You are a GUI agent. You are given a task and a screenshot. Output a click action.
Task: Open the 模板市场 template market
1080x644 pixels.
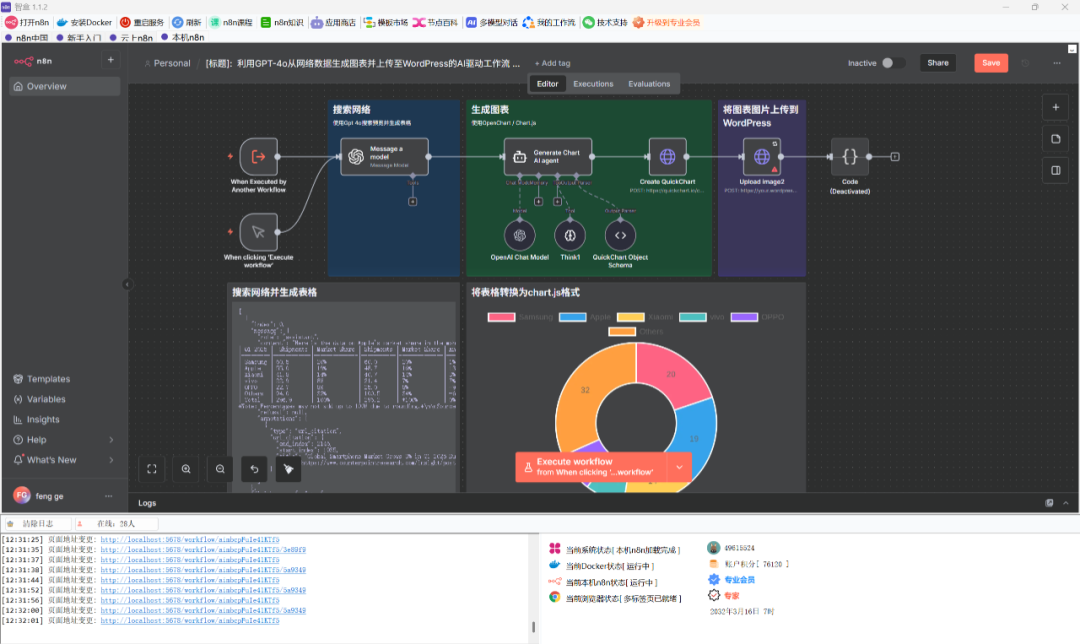point(385,23)
